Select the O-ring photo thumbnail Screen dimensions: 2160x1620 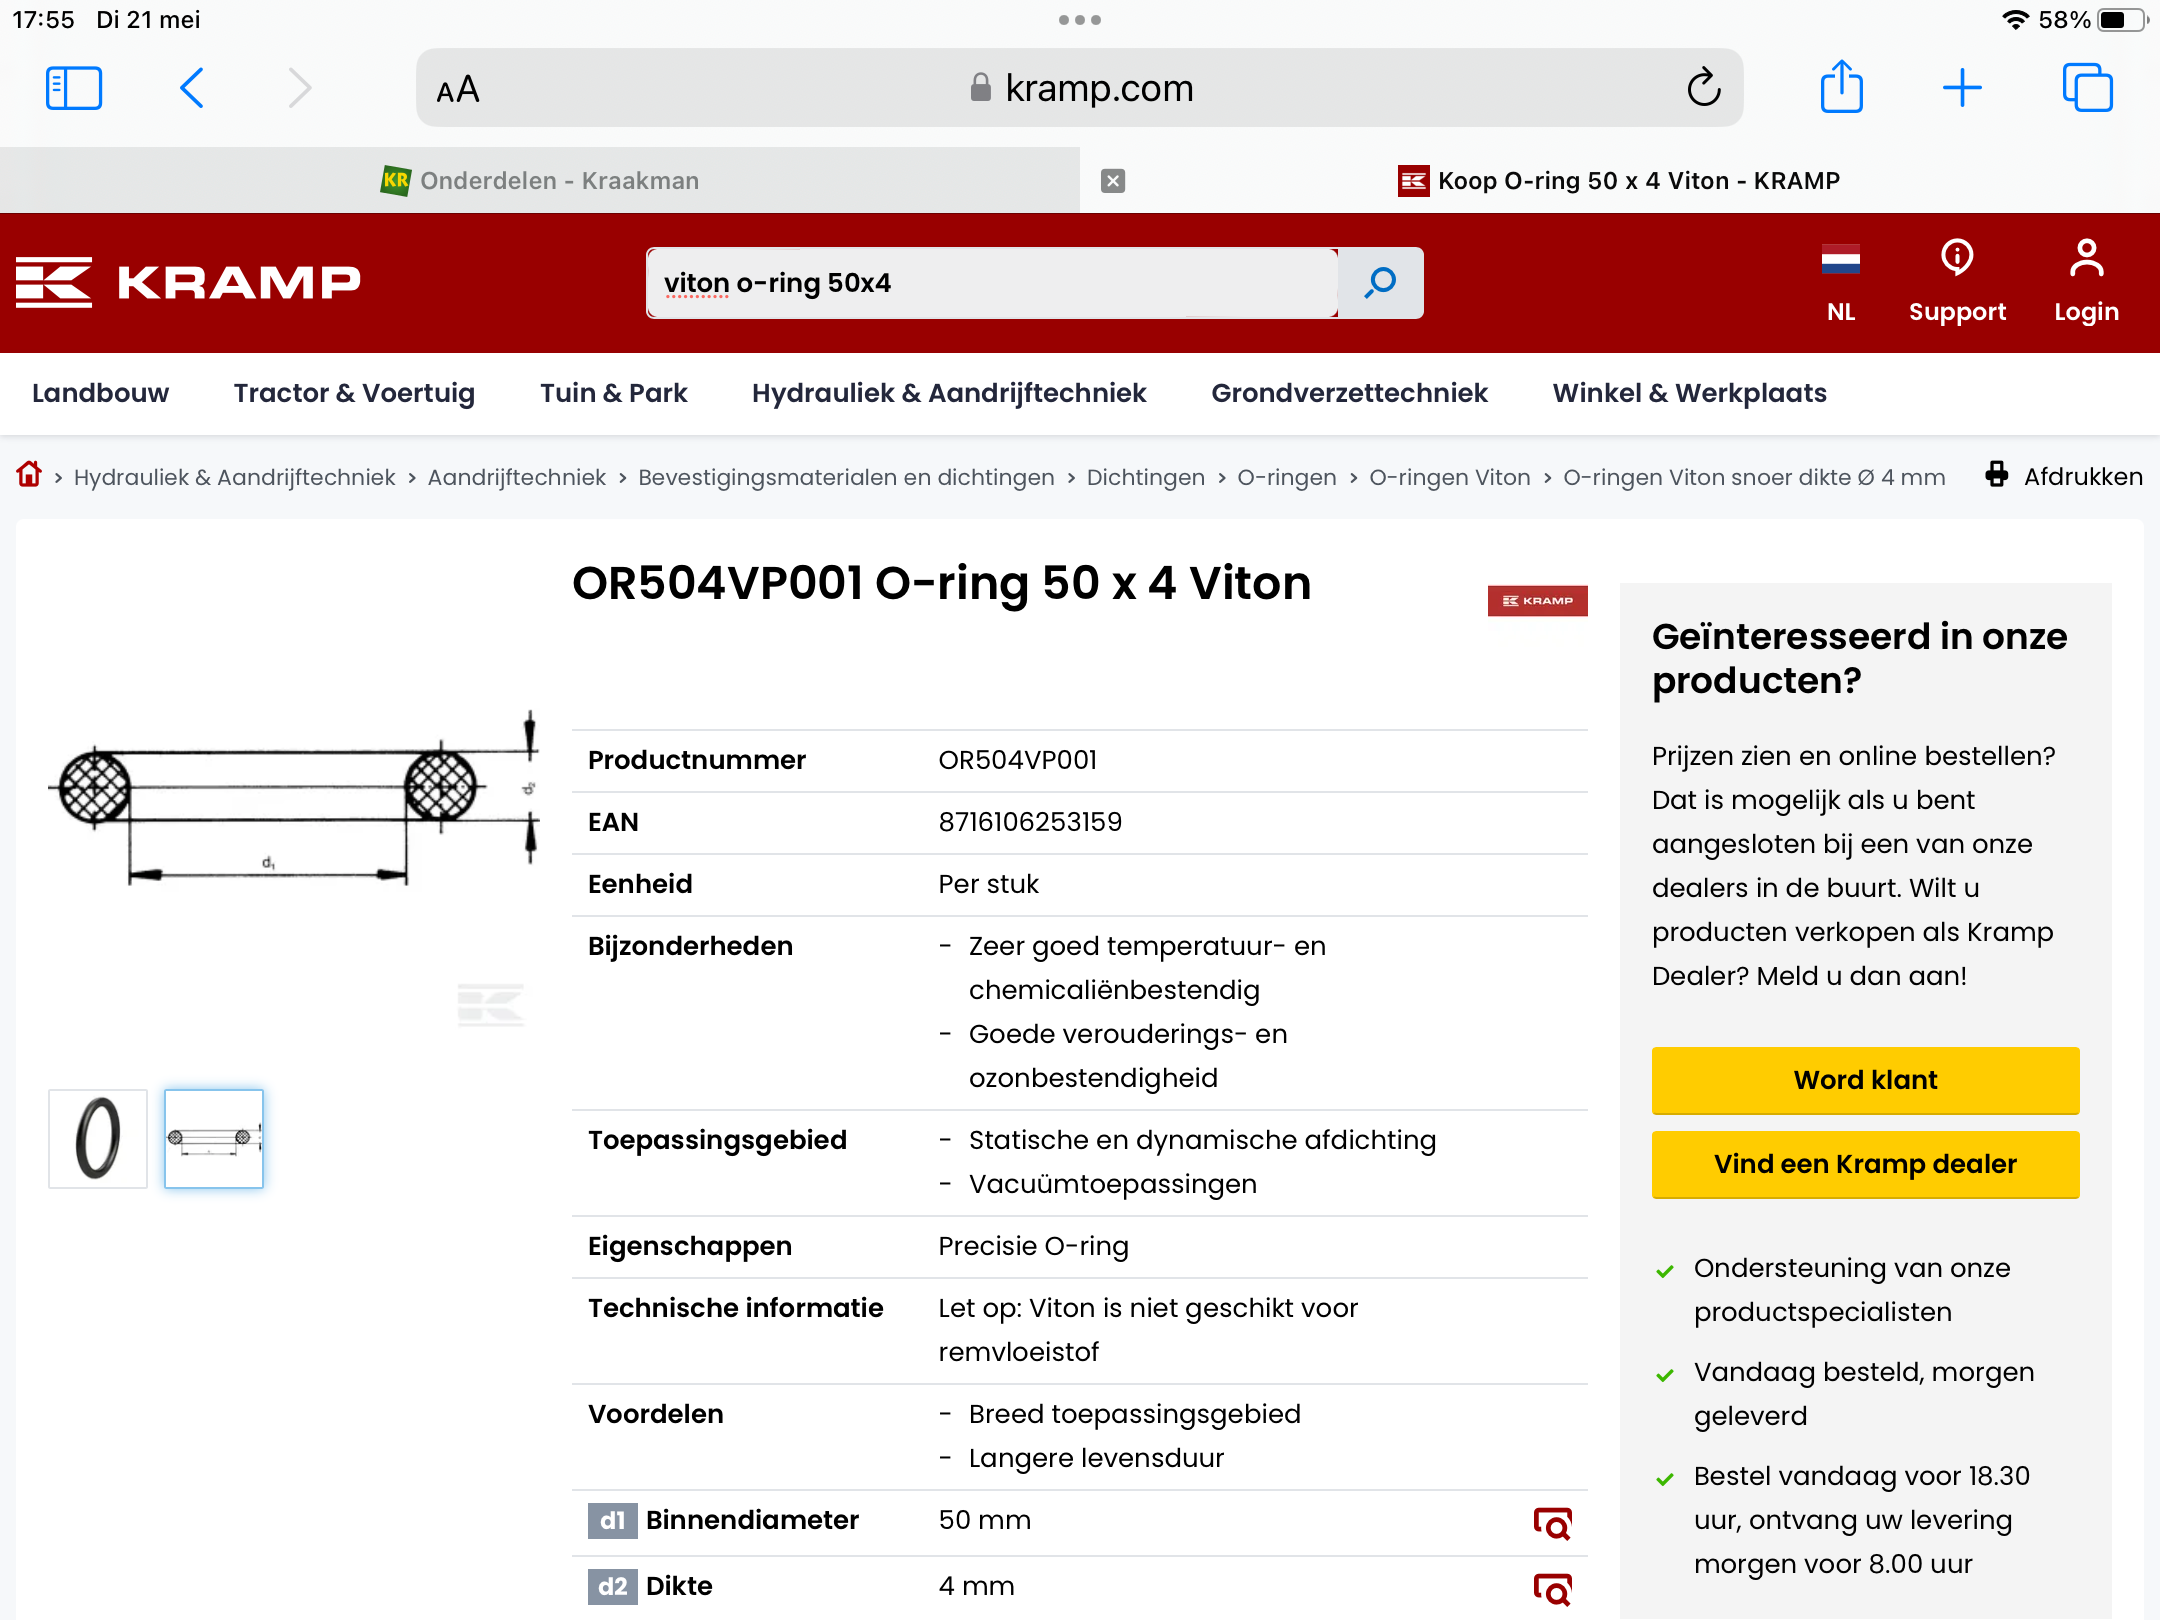point(98,1139)
